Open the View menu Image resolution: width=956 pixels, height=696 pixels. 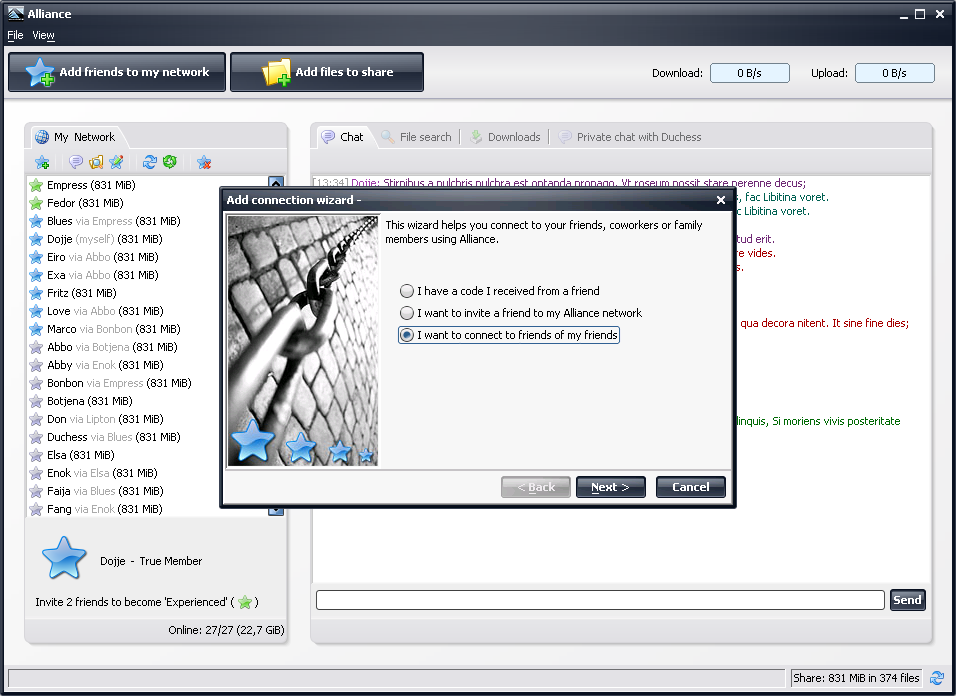tap(43, 35)
